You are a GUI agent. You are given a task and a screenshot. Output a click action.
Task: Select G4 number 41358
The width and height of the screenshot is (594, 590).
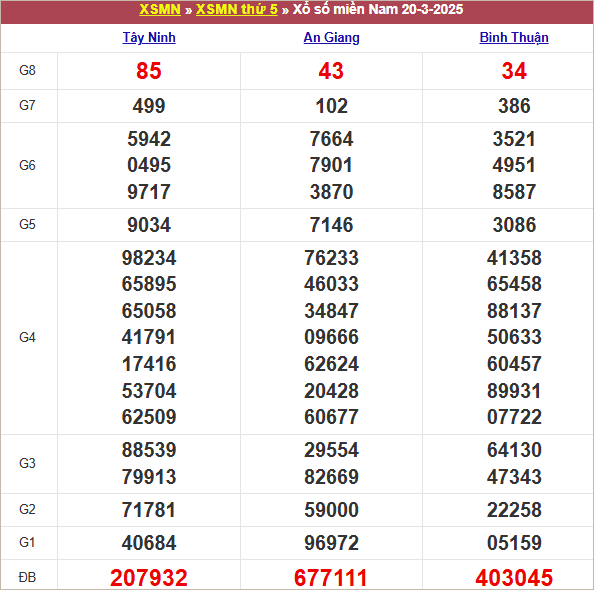(514, 258)
